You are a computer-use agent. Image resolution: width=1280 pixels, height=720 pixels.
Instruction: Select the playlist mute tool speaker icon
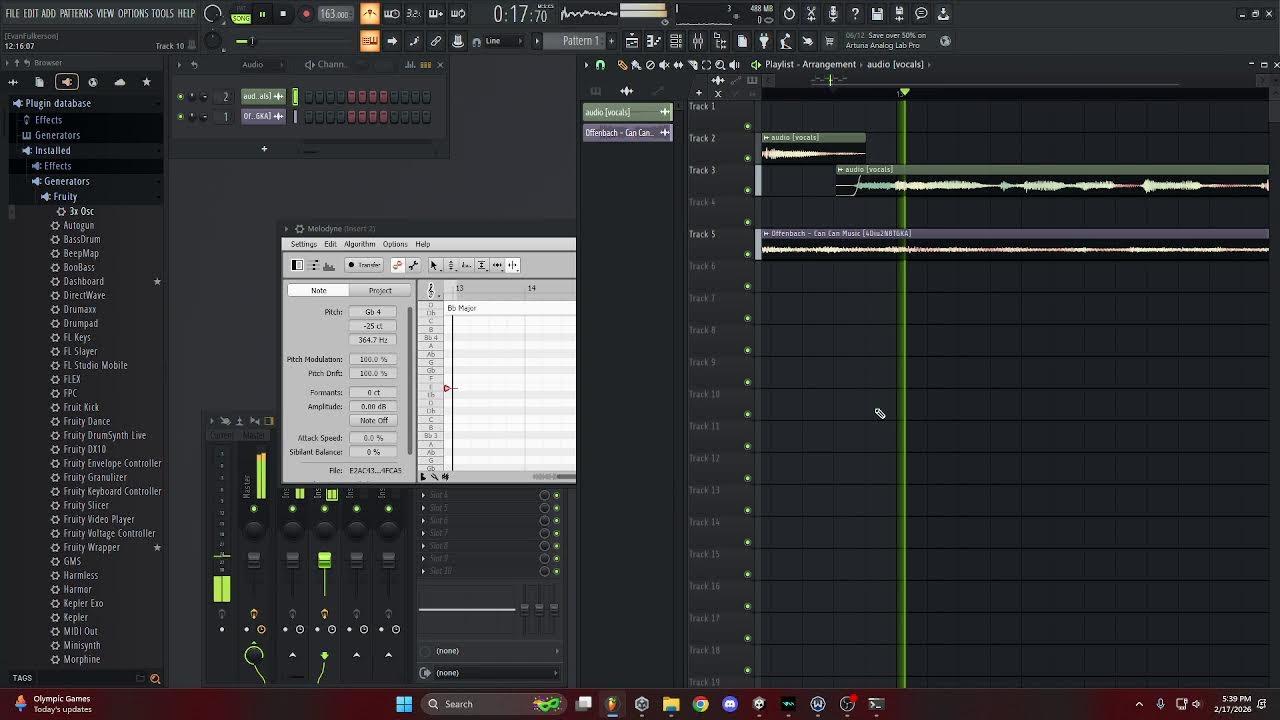click(x=664, y=64)
